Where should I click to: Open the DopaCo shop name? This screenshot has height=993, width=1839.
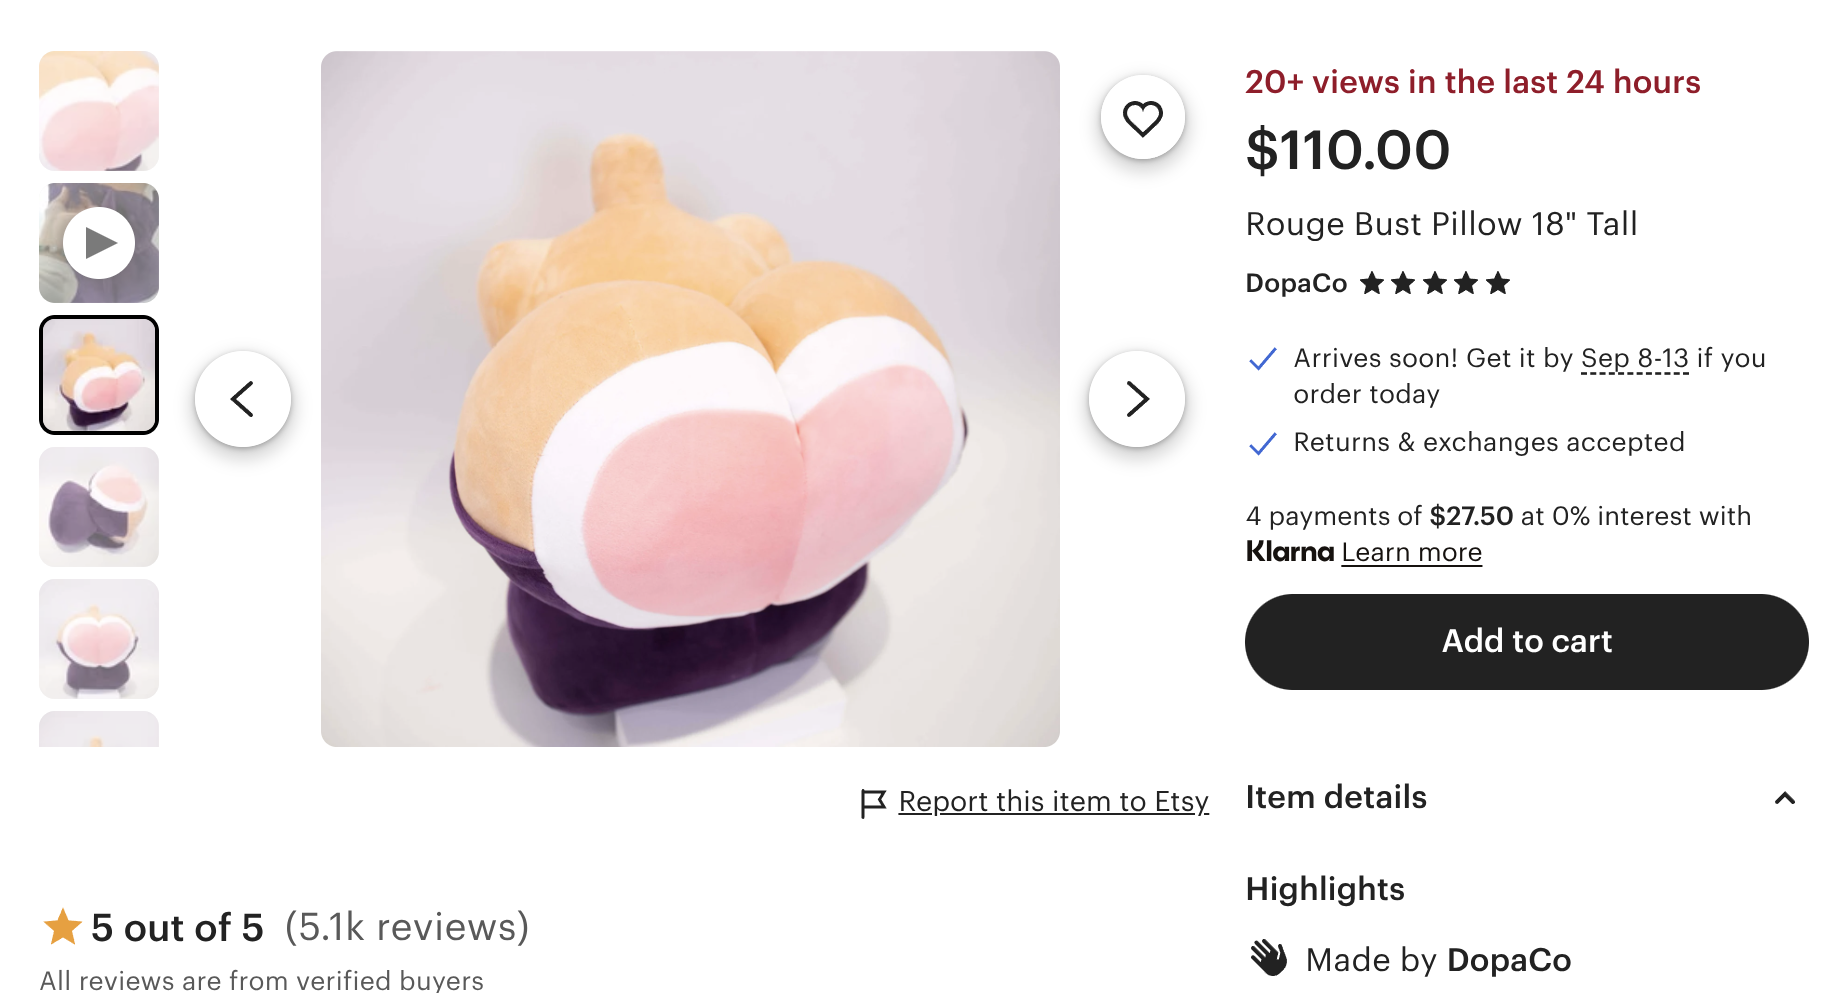tap(1296, 283)
